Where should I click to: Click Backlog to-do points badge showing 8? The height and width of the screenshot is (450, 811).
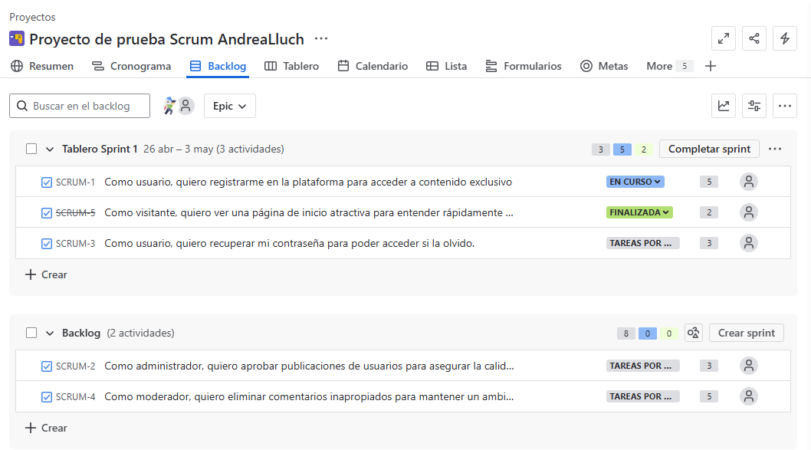click(x=626, y=333)
